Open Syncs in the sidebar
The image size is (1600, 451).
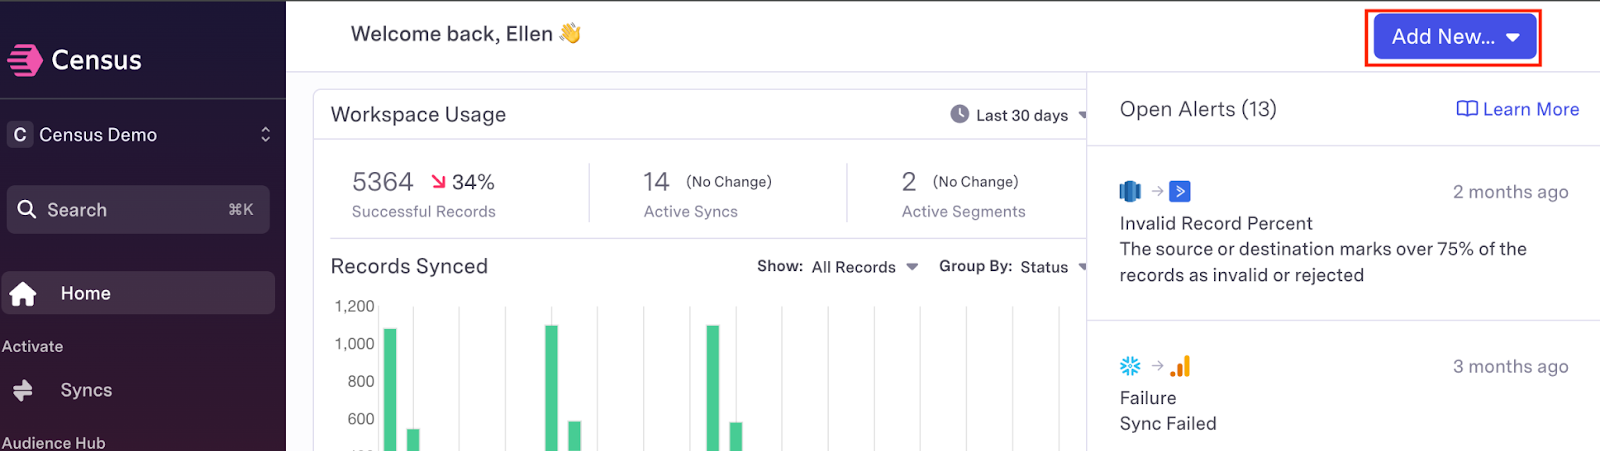[x=86, y=390]
